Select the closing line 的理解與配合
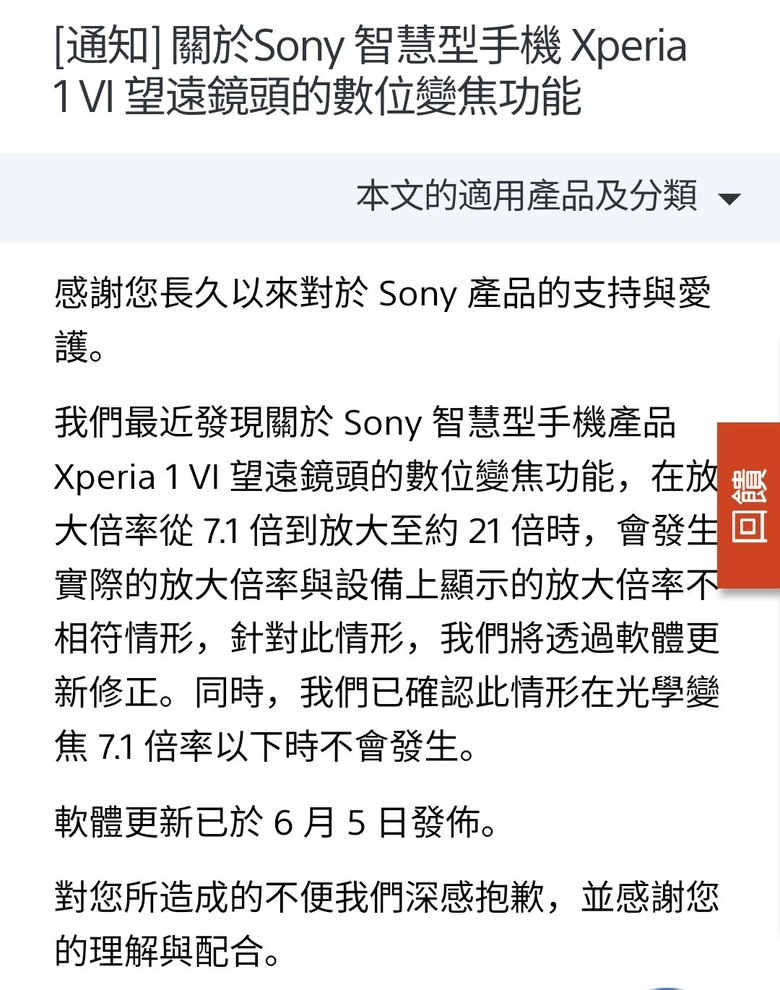The width and height of the screenshot is (780, 990). pos(167,951)
